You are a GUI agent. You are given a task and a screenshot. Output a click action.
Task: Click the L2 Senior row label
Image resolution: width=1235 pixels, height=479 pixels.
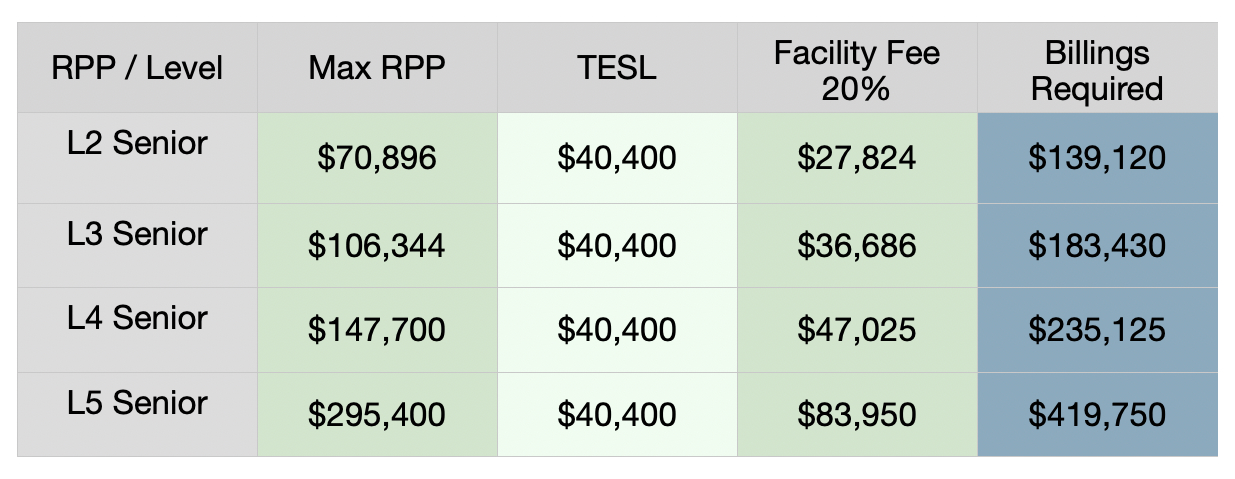(138, 143)
